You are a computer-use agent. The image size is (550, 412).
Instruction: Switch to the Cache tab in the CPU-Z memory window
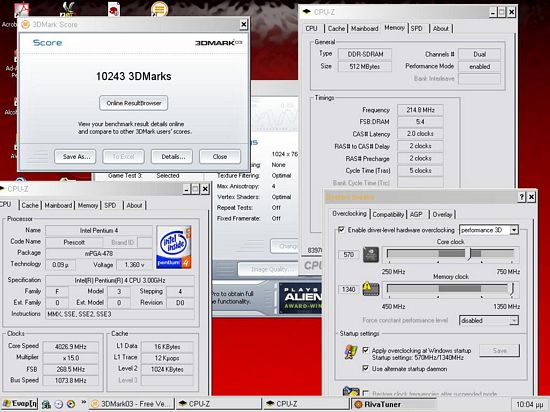[336, 28]
